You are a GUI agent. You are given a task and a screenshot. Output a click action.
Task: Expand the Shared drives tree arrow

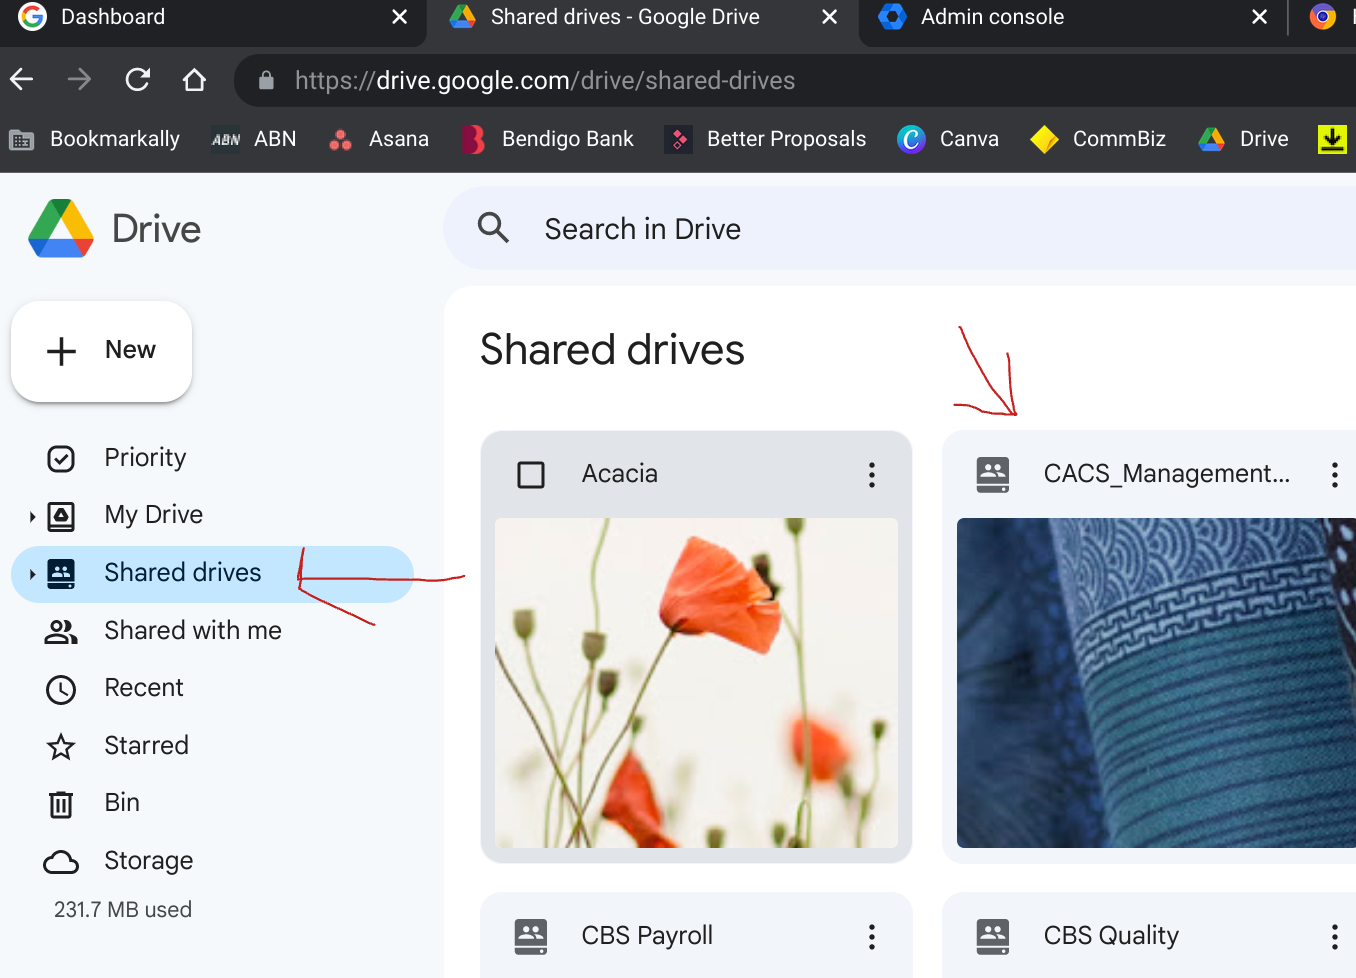pyautogui.click(x=32, y=574)
